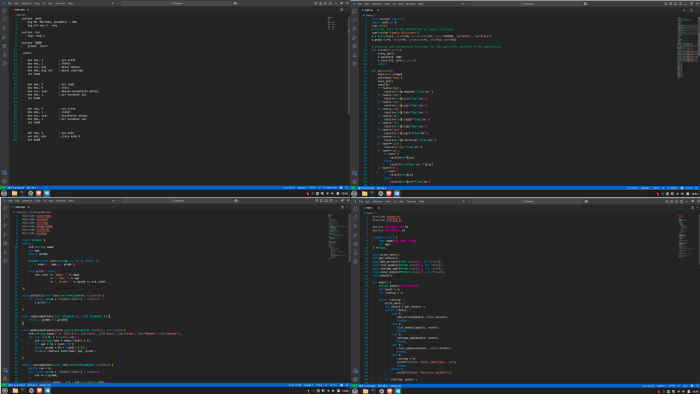Viewport: 700px width, 394px height.
Task: Open Manage gear in the main.c window
Action: (x=355, y=379)
